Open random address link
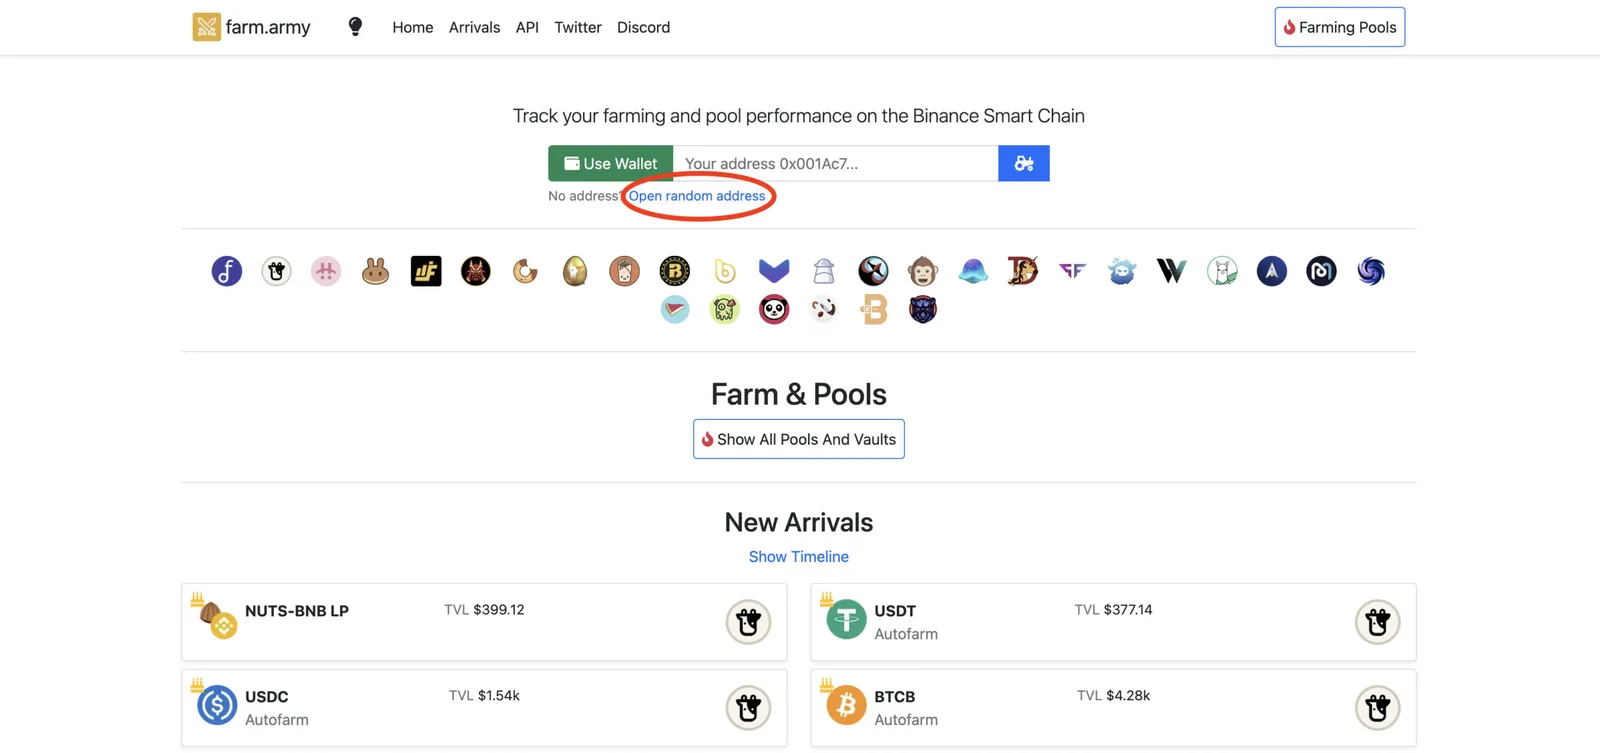This screenshot has width=1600, height=753. click(x=697, y=196)
